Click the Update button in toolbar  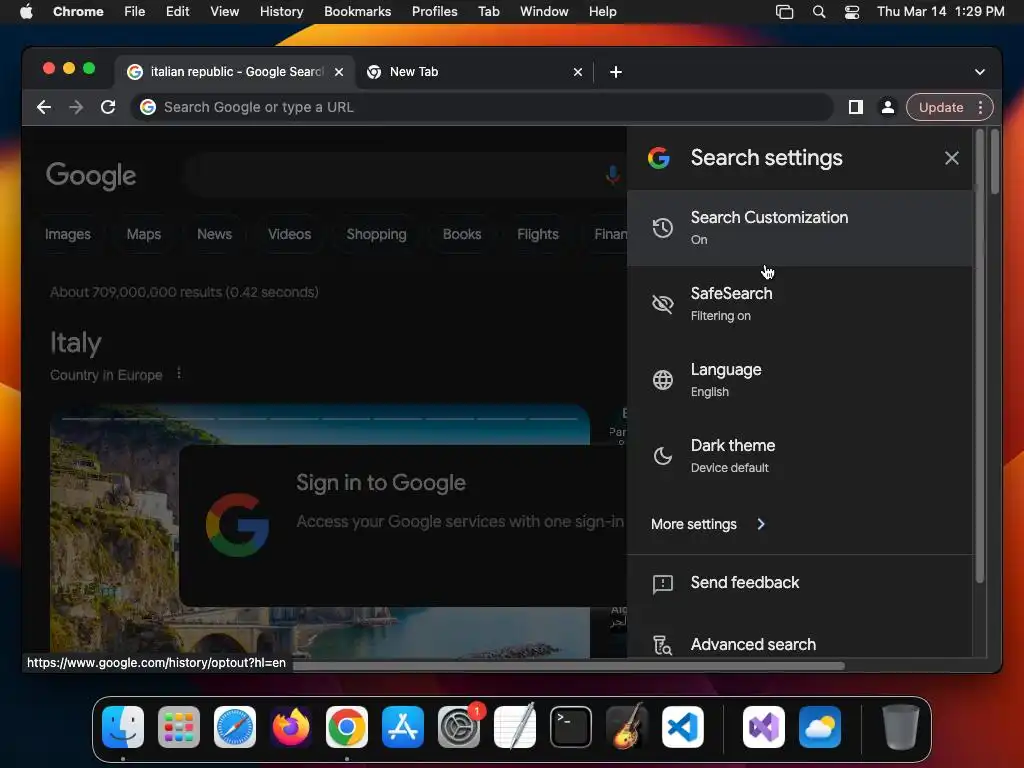[x=940, y=107]
